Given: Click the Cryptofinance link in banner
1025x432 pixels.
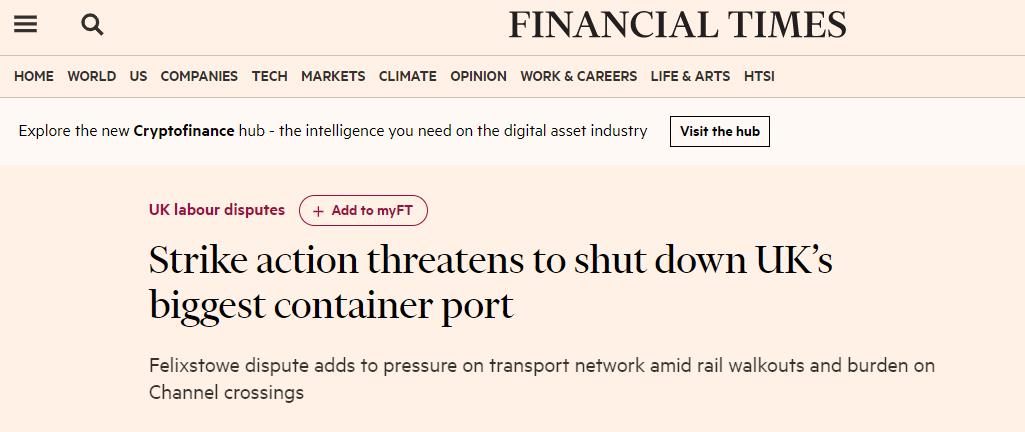Looking at the screenshot, I should [x=184, y=131].
